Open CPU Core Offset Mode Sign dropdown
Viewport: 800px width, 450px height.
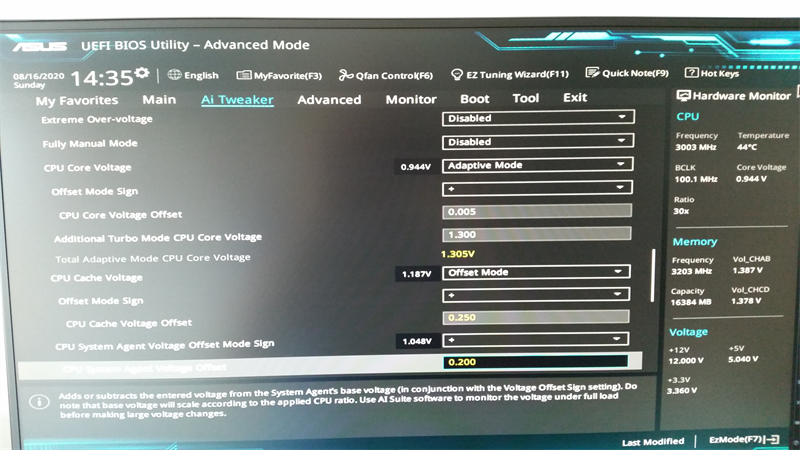point(537,188)
